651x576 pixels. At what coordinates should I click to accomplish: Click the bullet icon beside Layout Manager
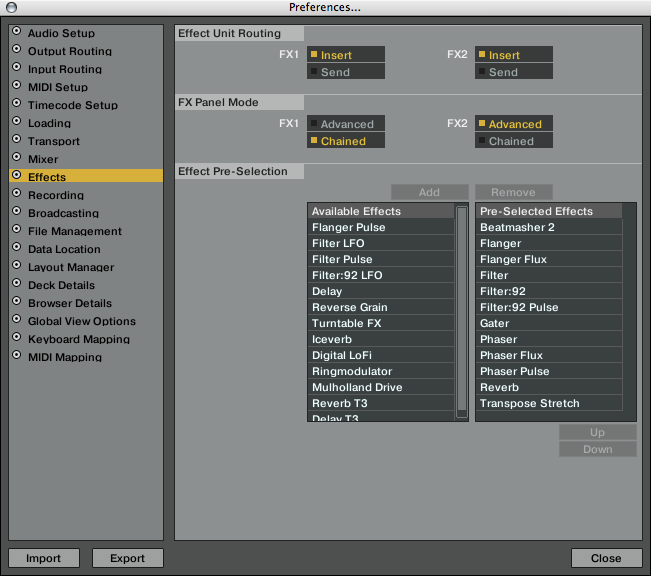click(16, 266)
